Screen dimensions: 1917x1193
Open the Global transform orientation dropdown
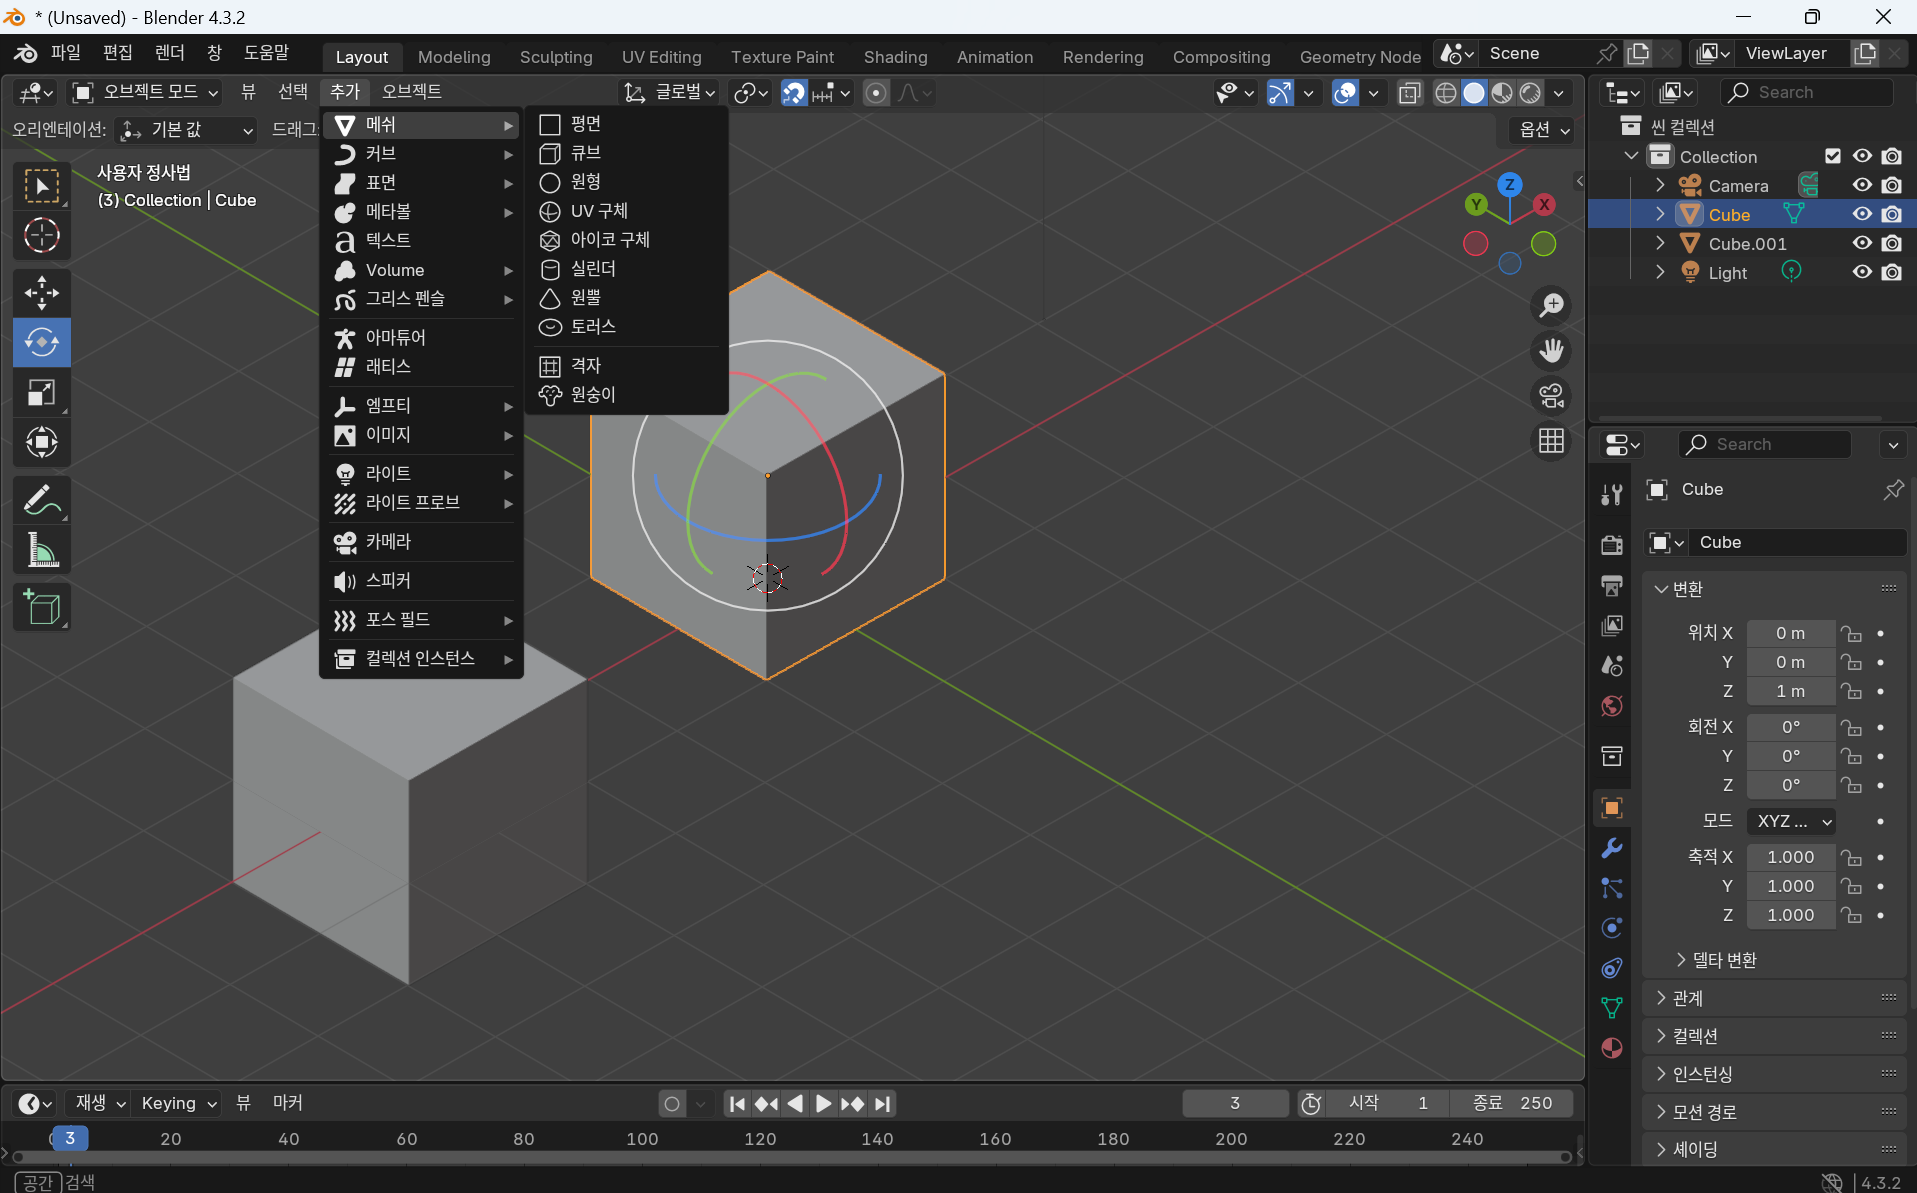tap(669, 92)
